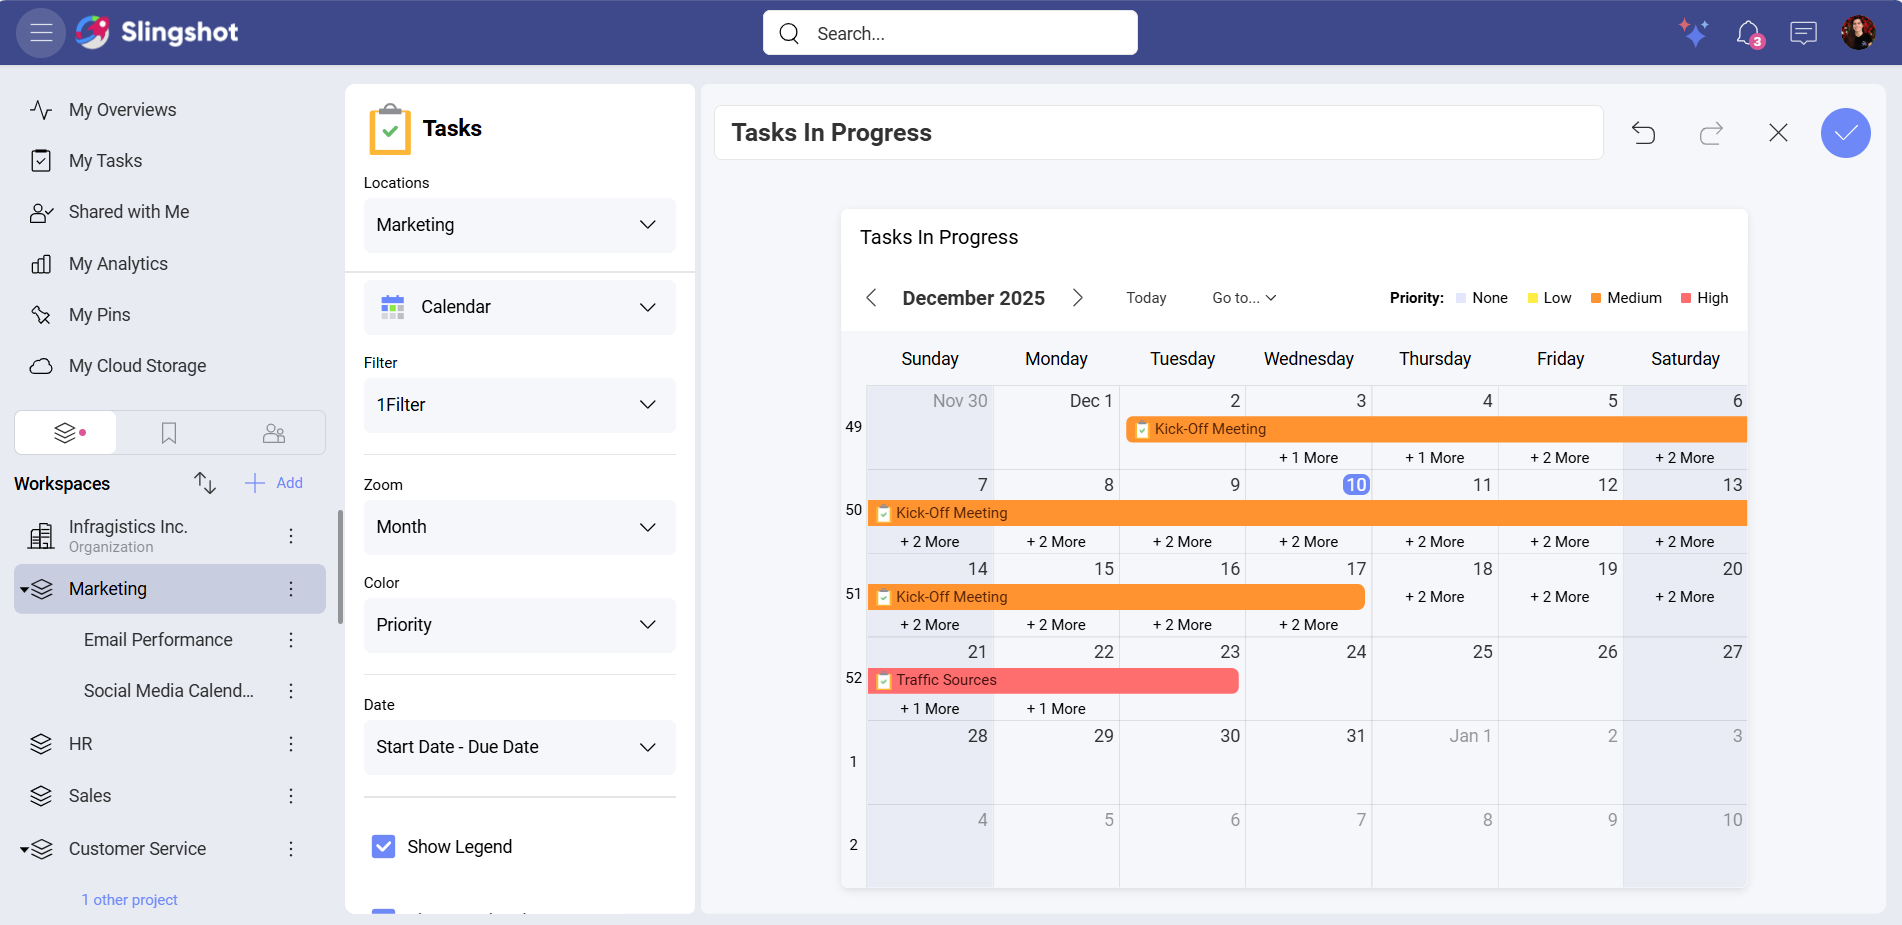Open options menu for Marketing workspace
This screenshot has width=1902, height=925.
tap(291, 589)
